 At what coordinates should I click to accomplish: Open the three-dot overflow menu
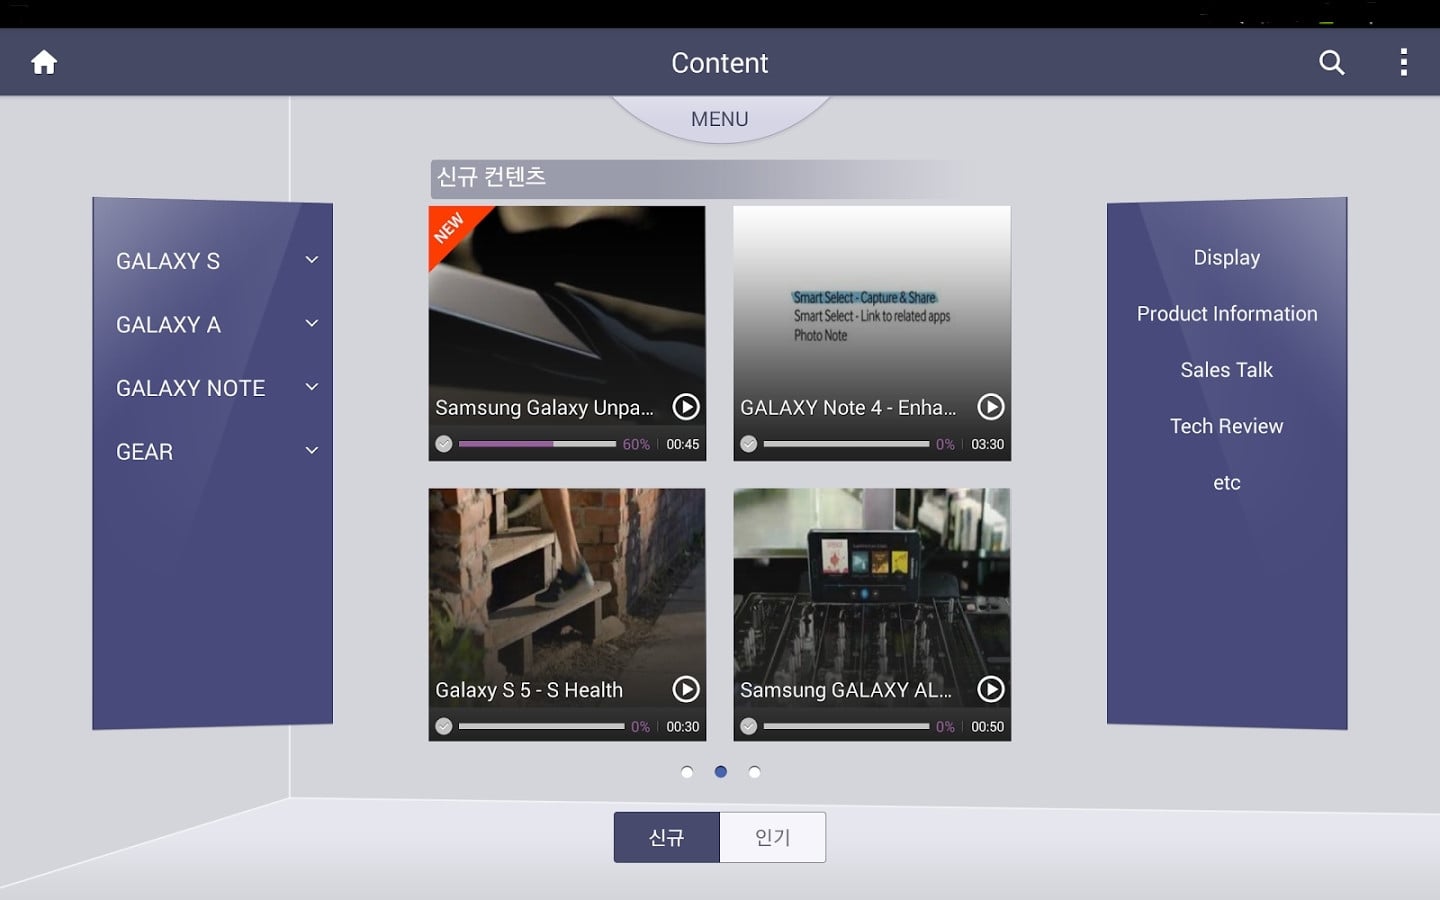click(x=1404, y=62)
